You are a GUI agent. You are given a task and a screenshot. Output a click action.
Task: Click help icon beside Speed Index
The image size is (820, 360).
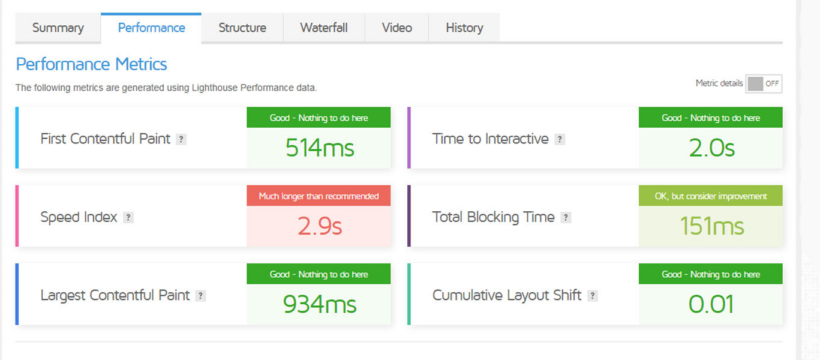[128, 218]
